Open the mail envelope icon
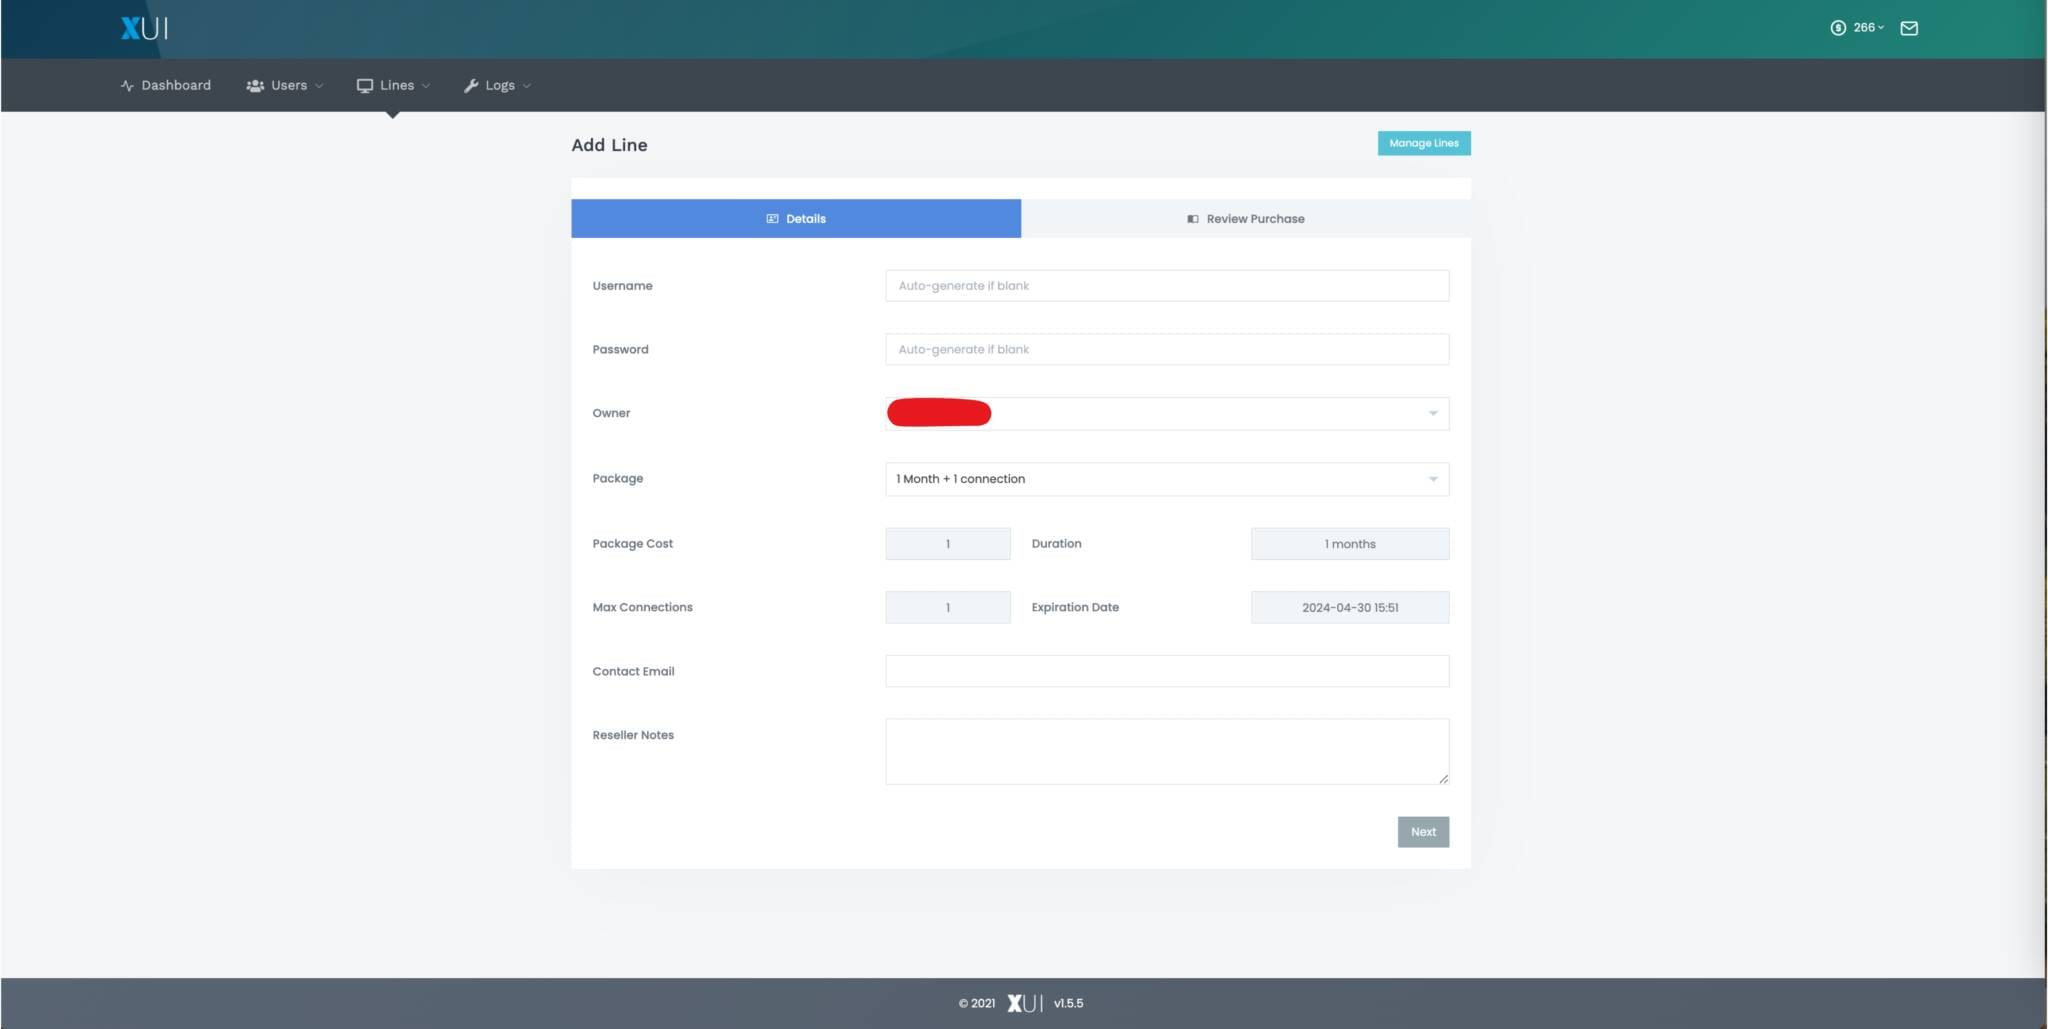The image size is (2048, 1029). pyautogui.click(x=1909, y=28)
